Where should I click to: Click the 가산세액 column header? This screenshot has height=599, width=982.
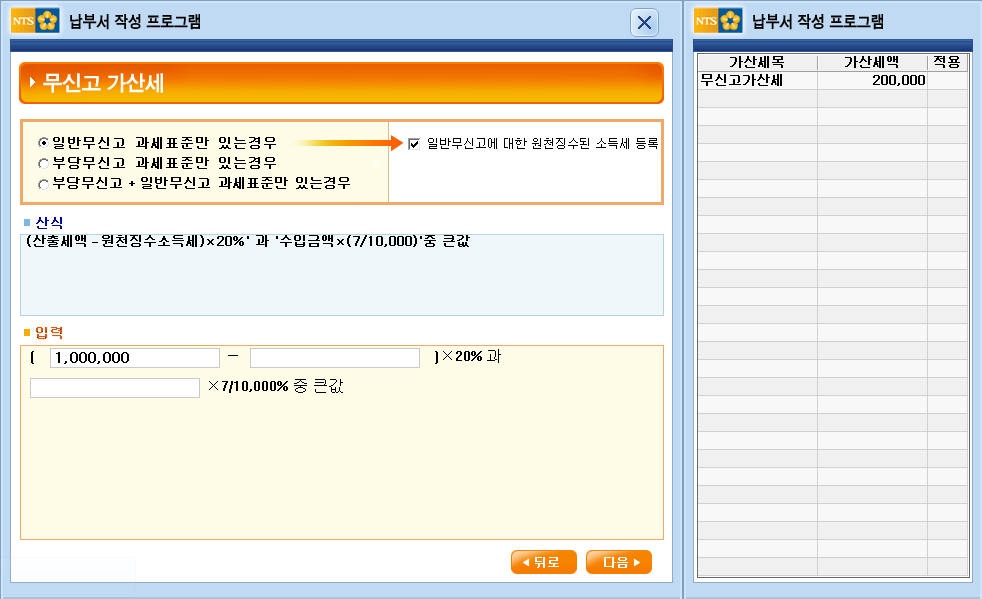(x=872, y=62)
